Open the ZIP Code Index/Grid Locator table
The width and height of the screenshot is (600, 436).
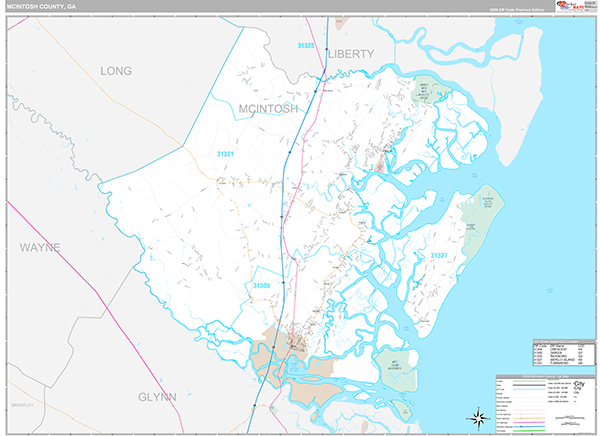(x=564, y=353)
